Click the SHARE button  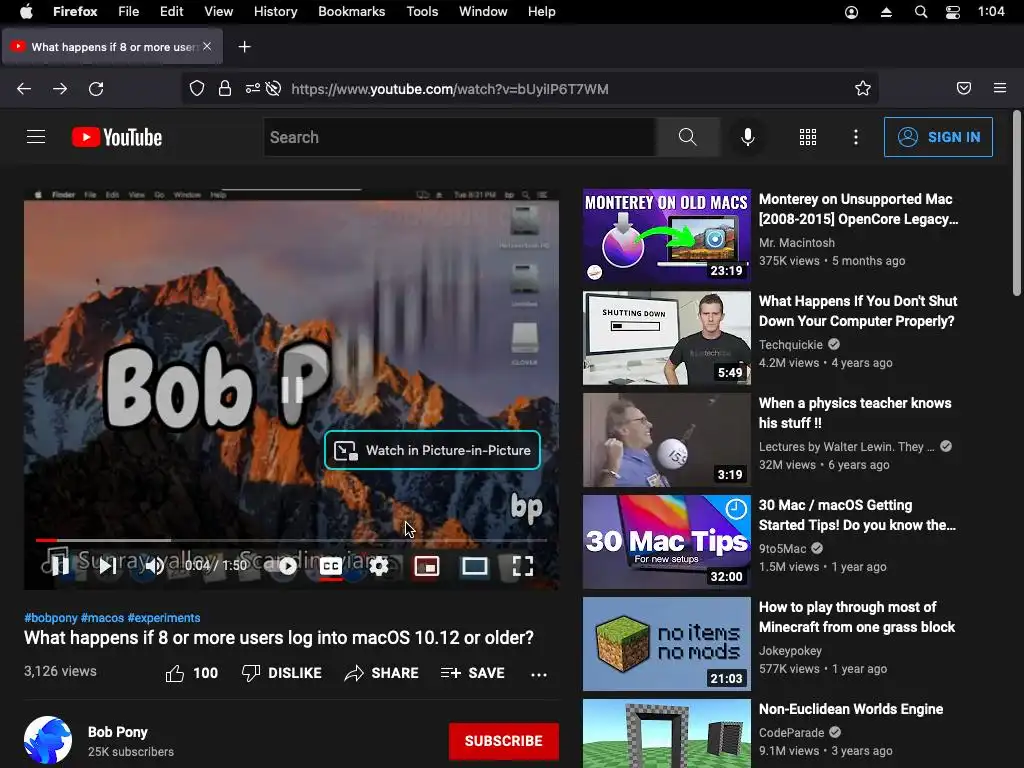(x=381, y=673)
